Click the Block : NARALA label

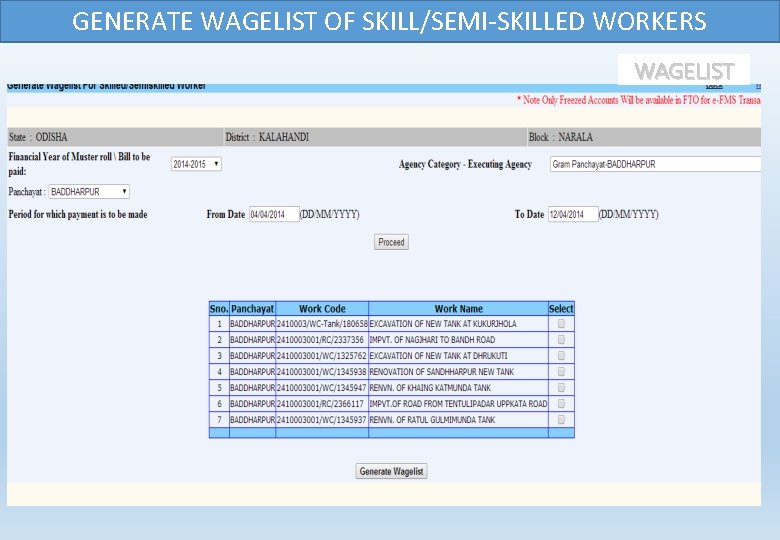point(561,137)
